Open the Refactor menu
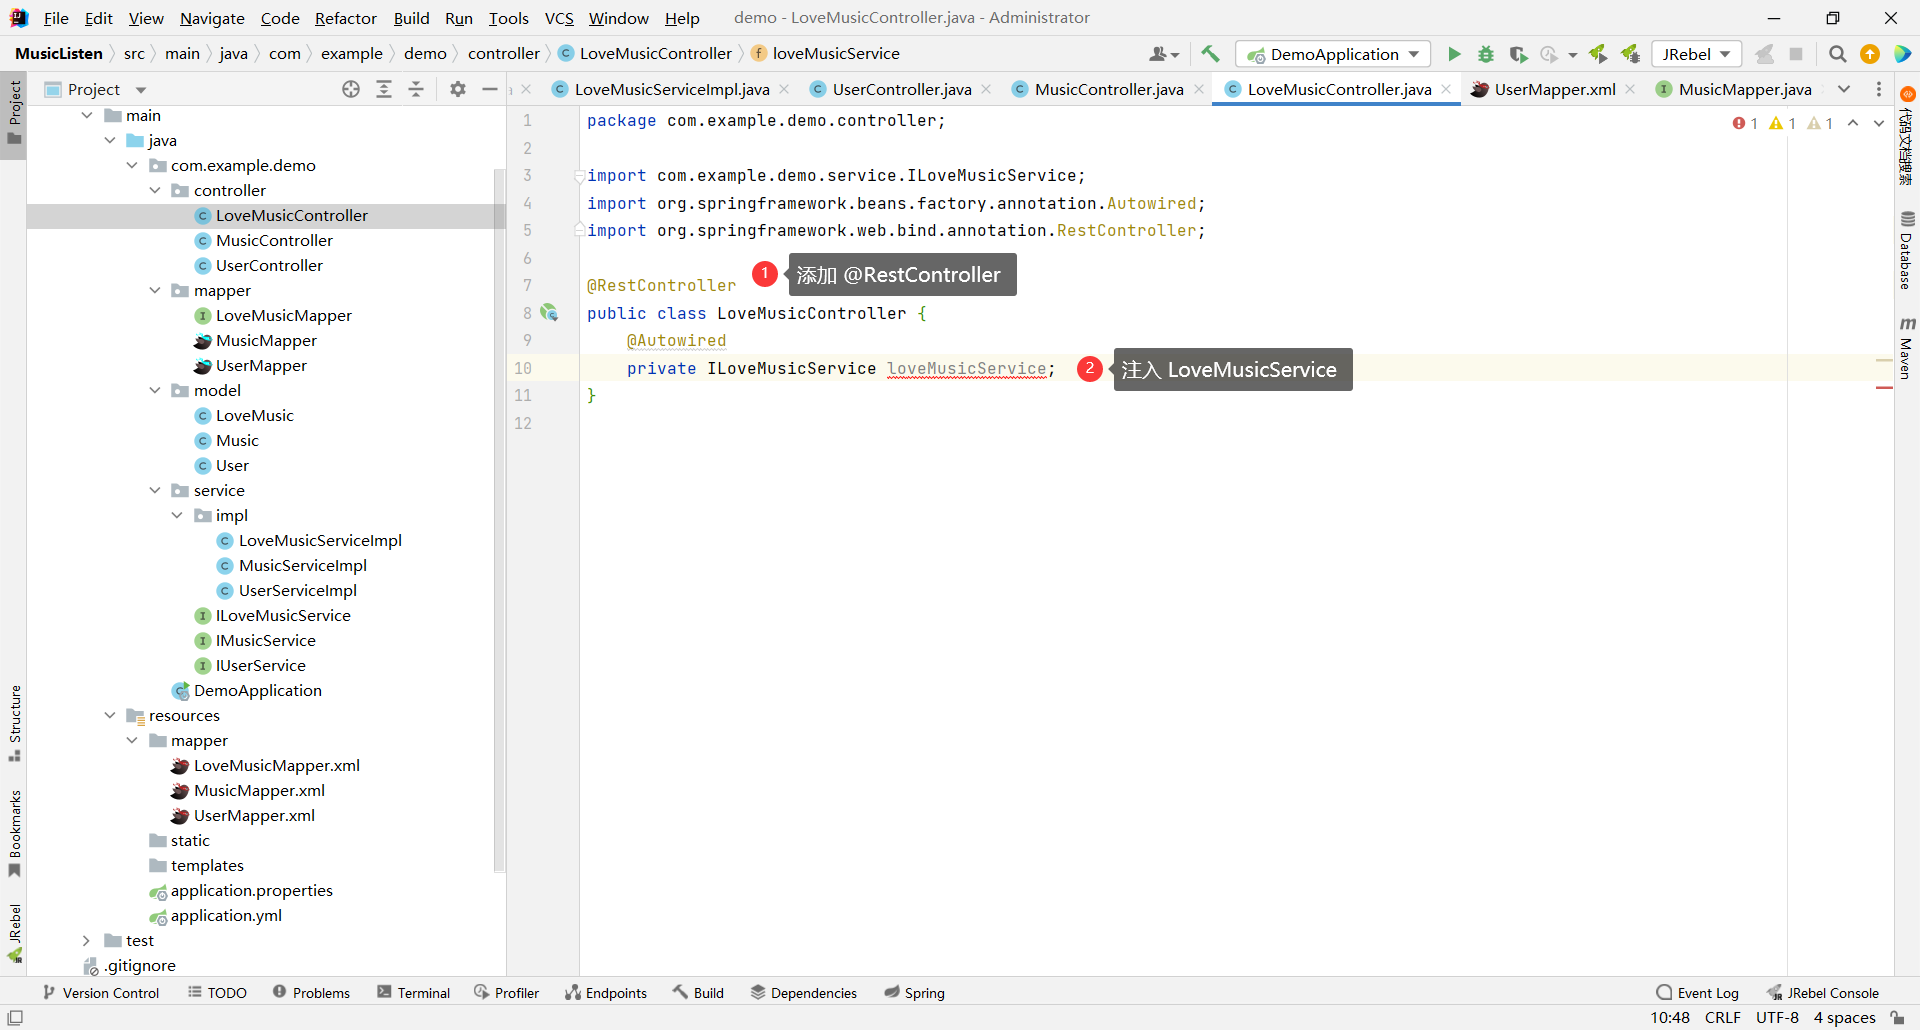1920x1030 pixels. tap(345, 18)
